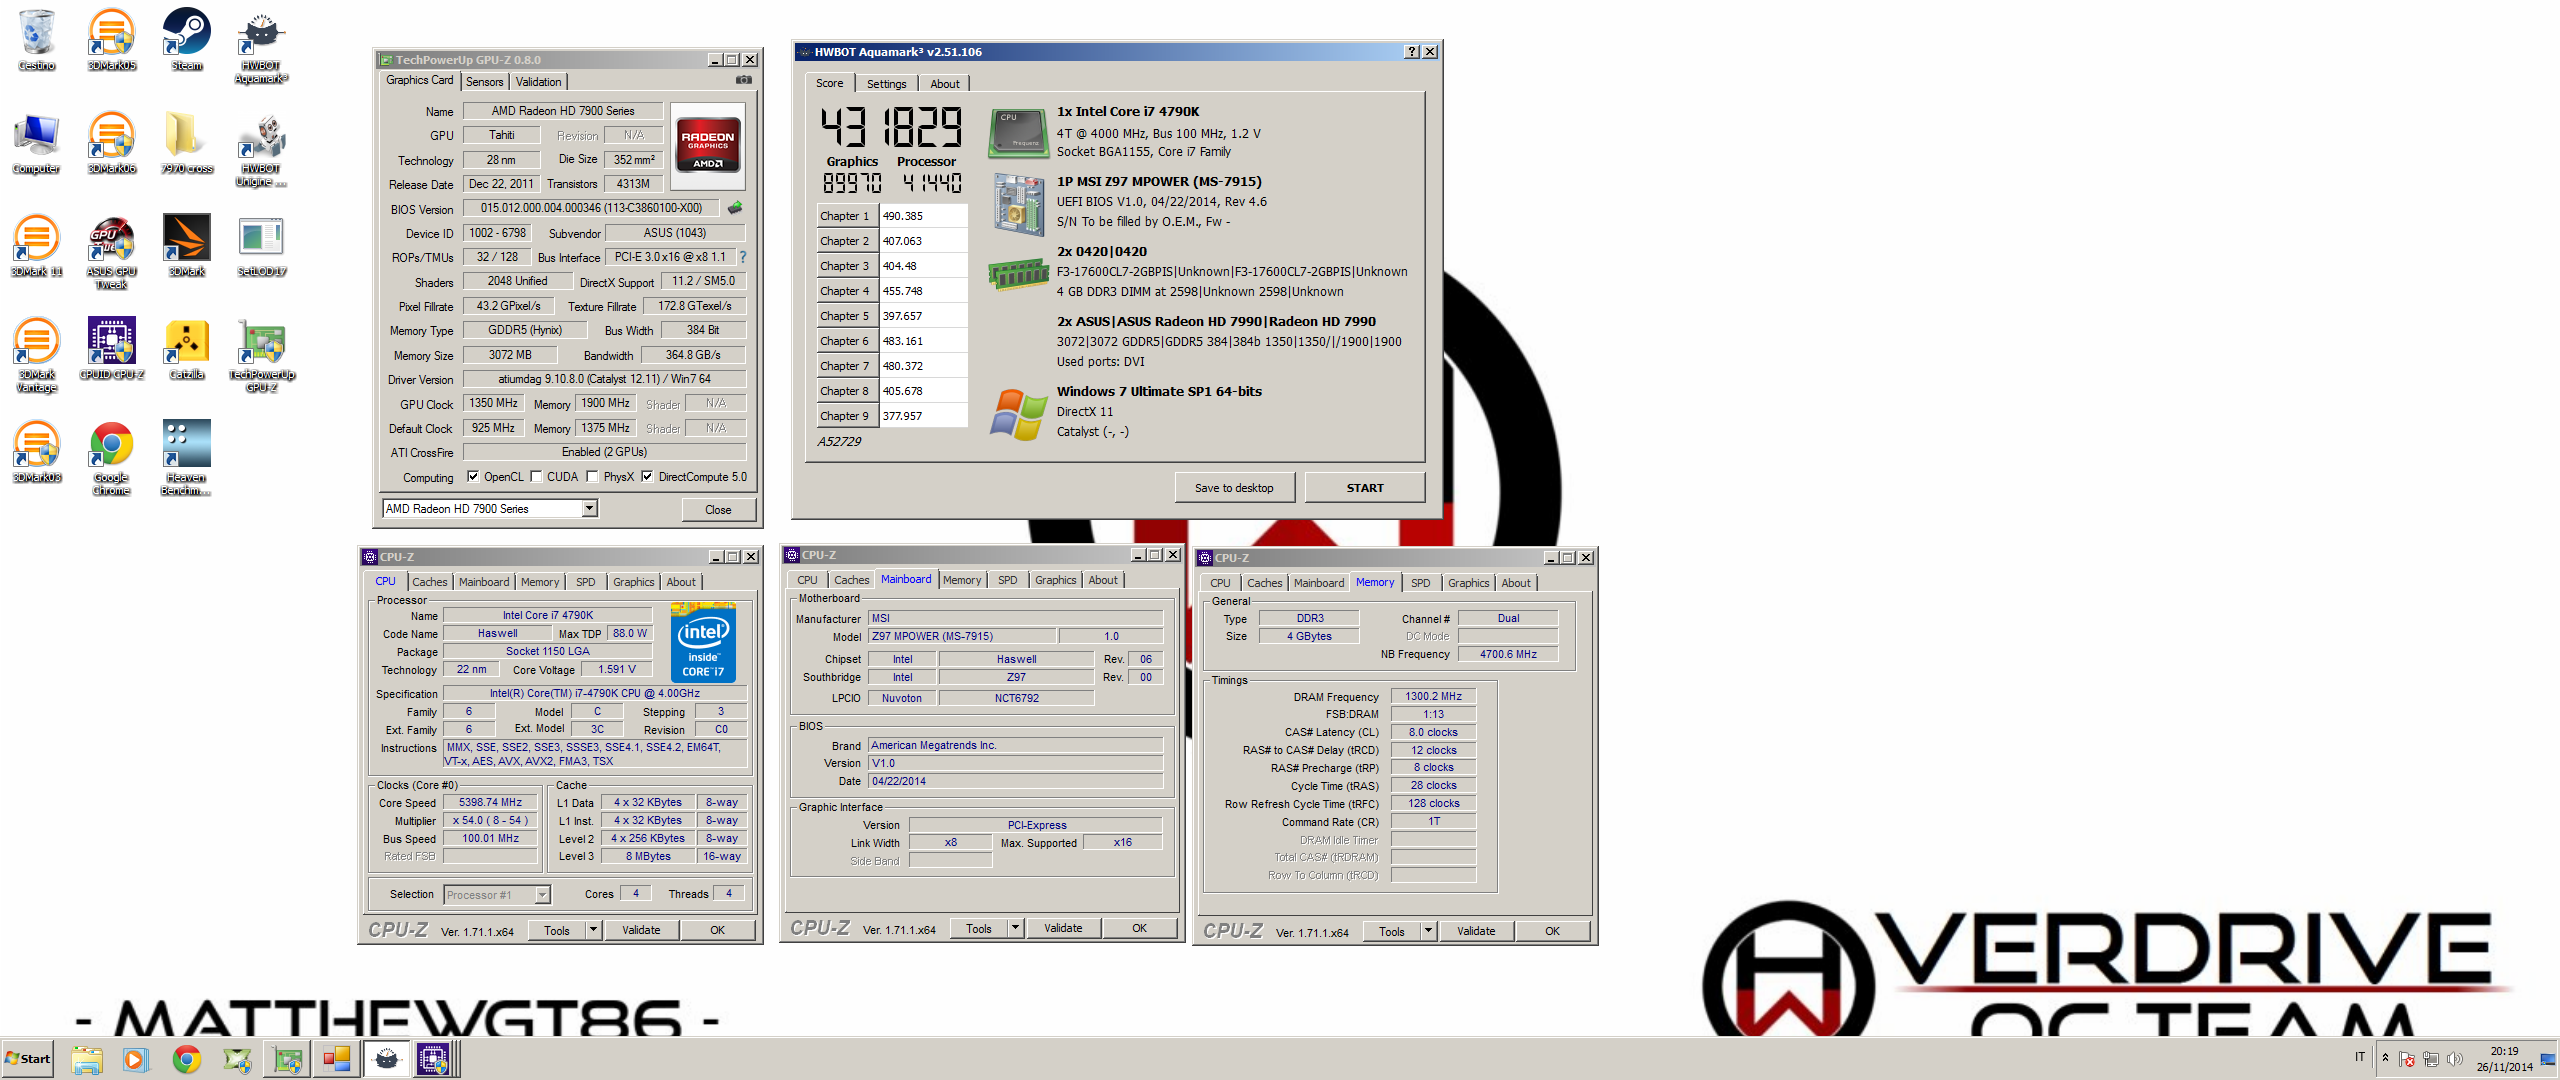The image size is (2560, 1080).
Task: Open the 3DMark05 desktop shortcut
Action: (111, 40)
